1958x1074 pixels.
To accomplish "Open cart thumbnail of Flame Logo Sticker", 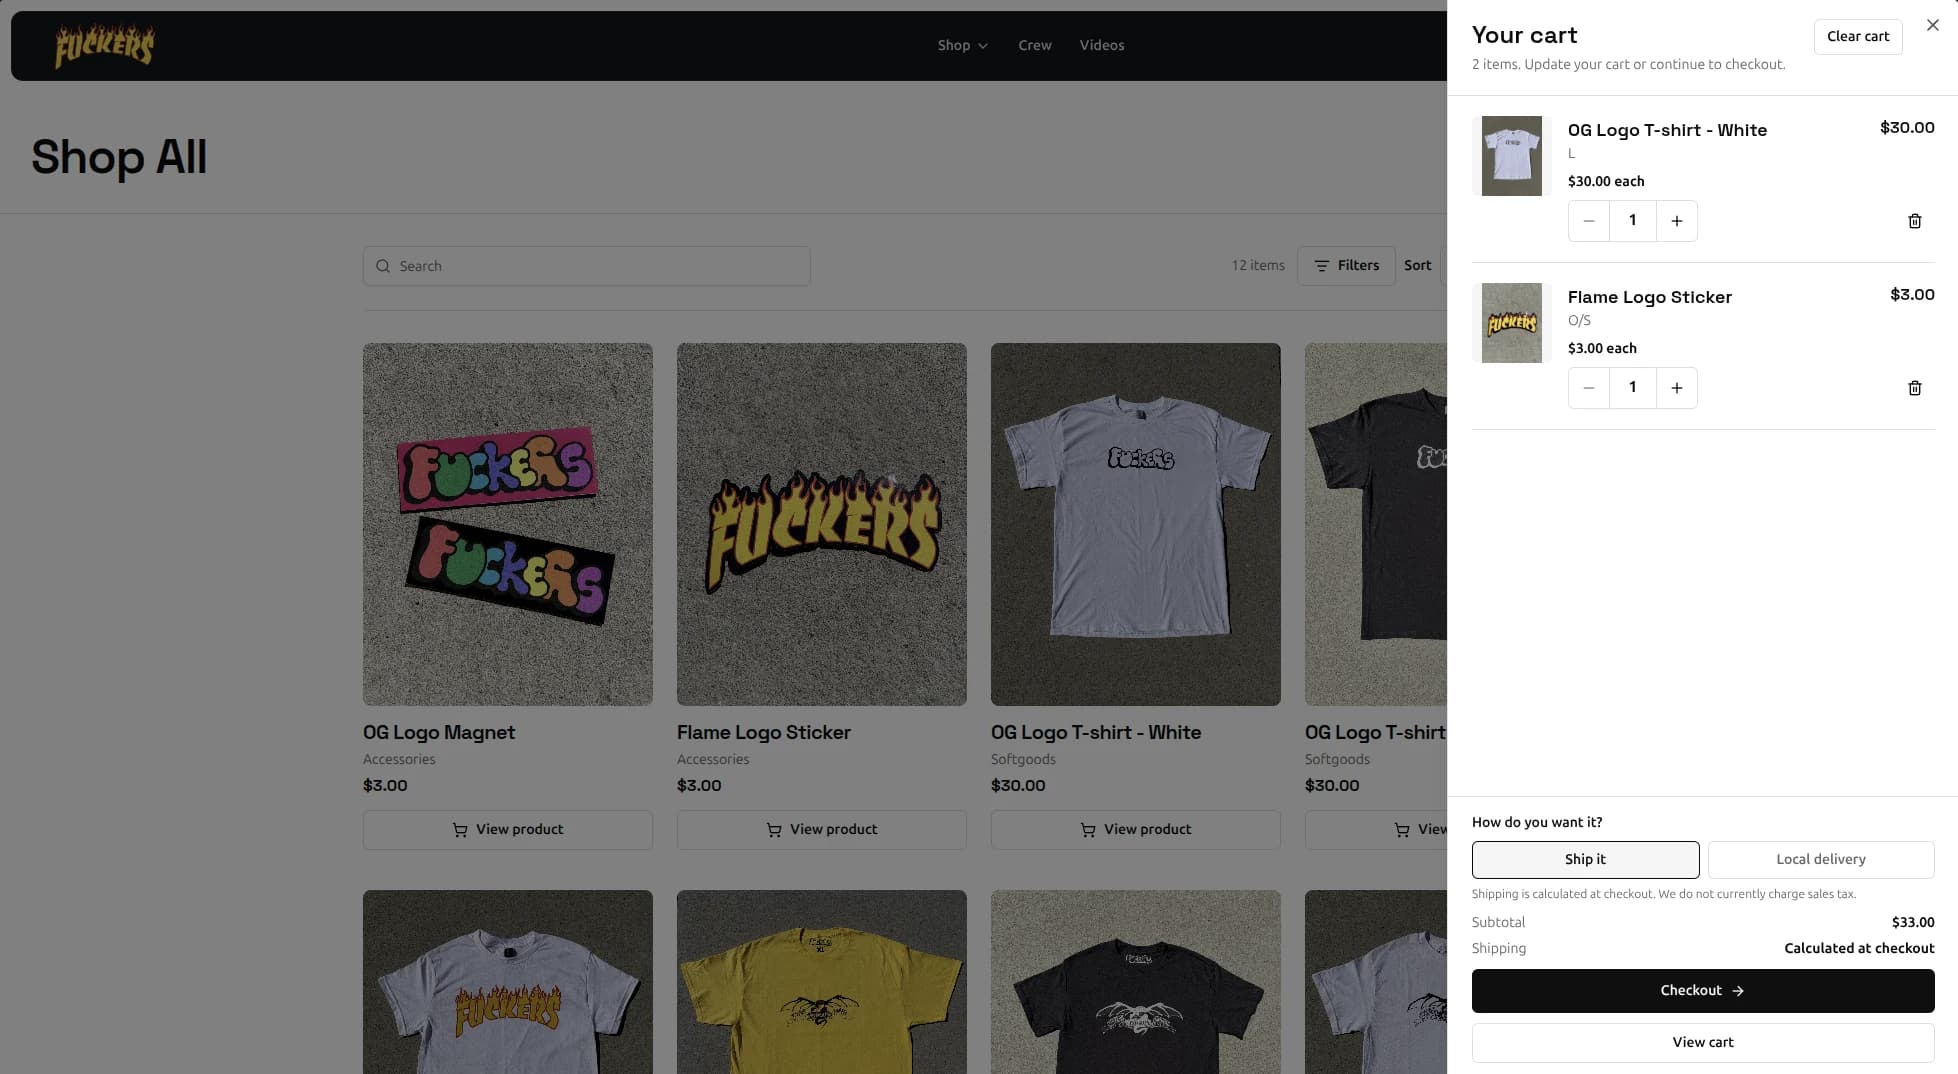I will pyautogui.click(x=1511, y=323).
